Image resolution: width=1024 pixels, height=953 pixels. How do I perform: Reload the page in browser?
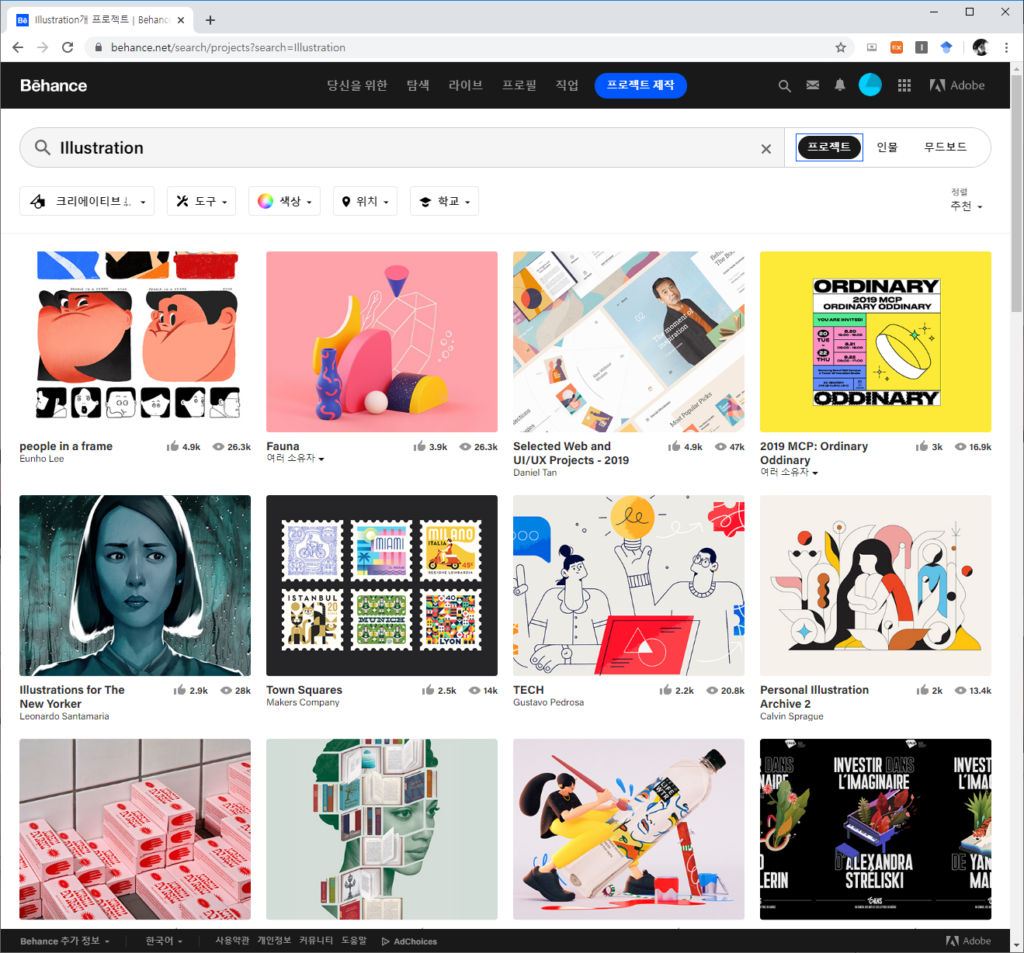pyautogui.click(x=68, y=47)
